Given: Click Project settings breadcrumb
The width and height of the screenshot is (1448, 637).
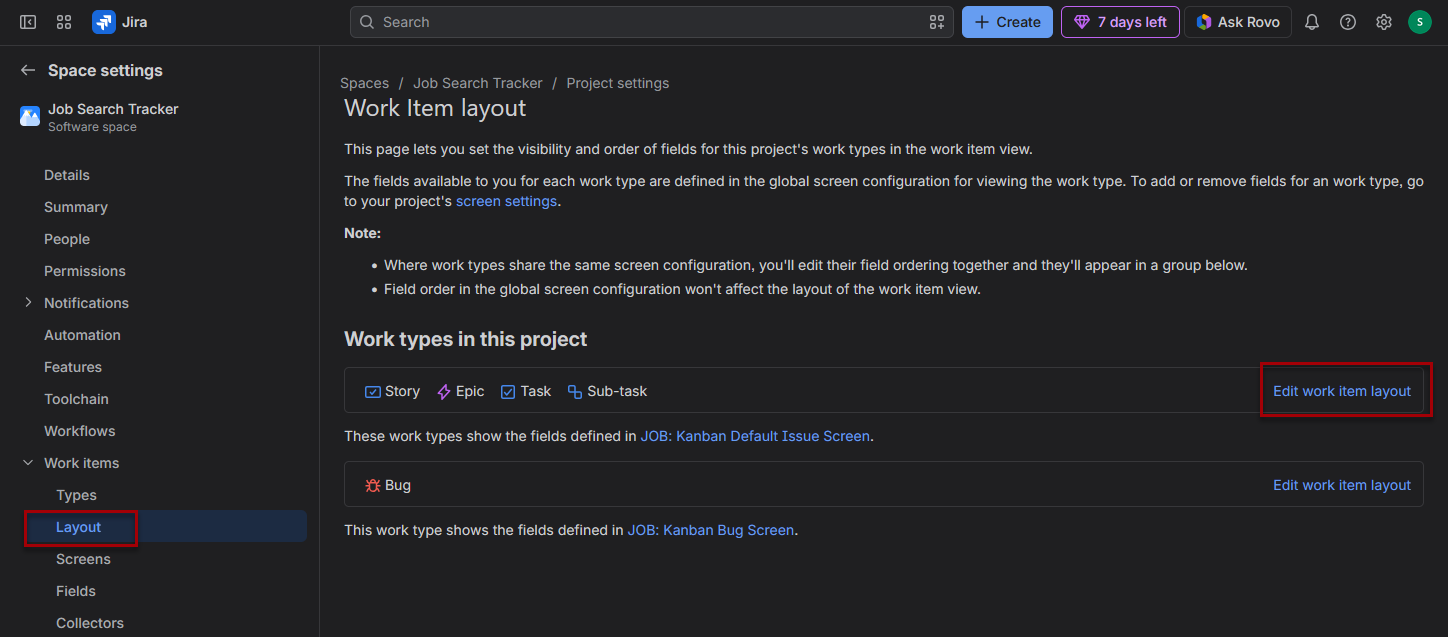Looking at the screenshot, I should tap(618, 83).
